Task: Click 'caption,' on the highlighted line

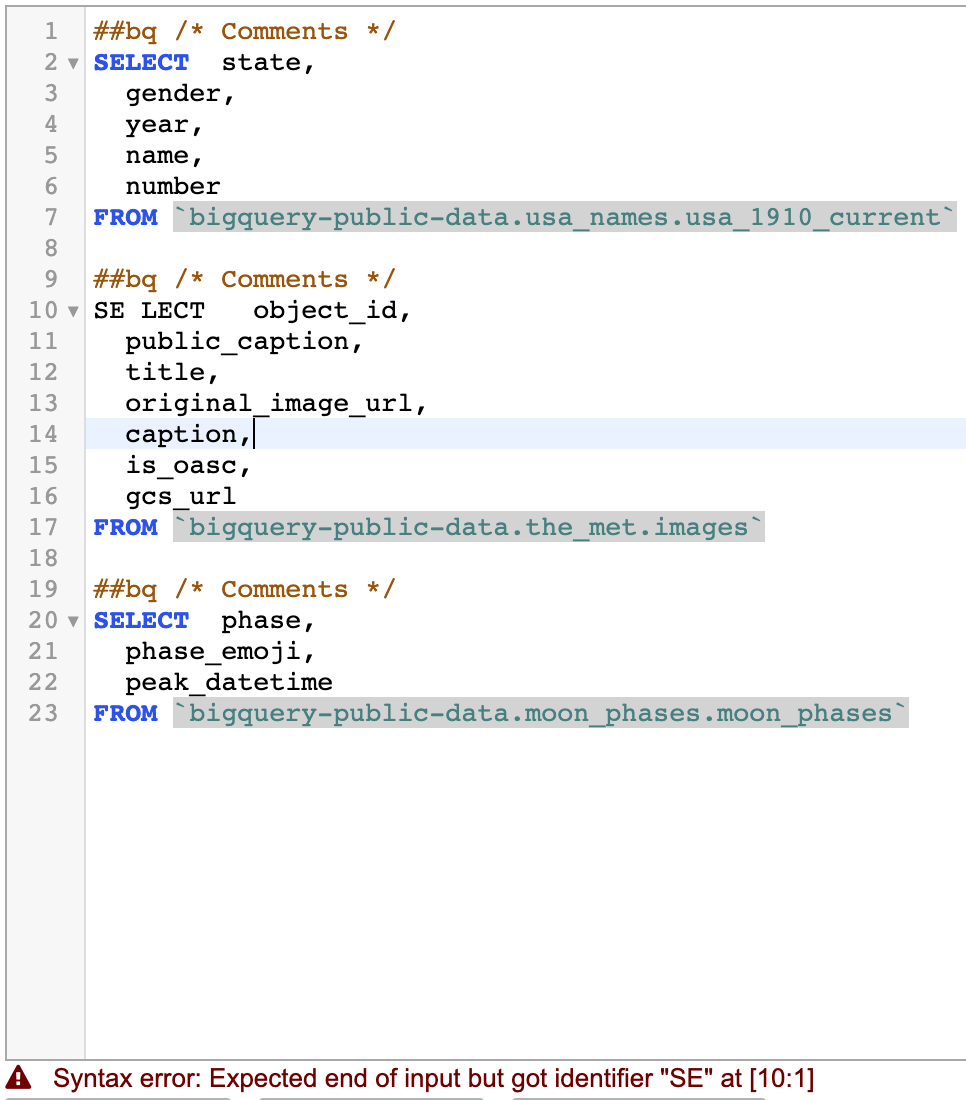Action: click(188, 434)
